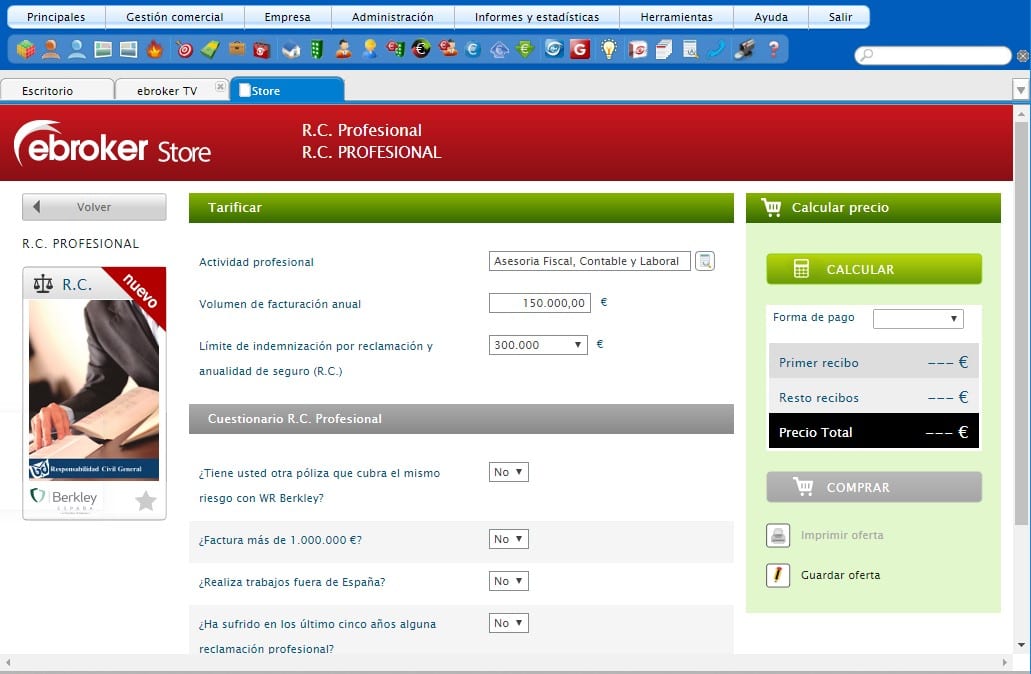
Task: Click the ebroker Store logo
Action: point(112,143)
